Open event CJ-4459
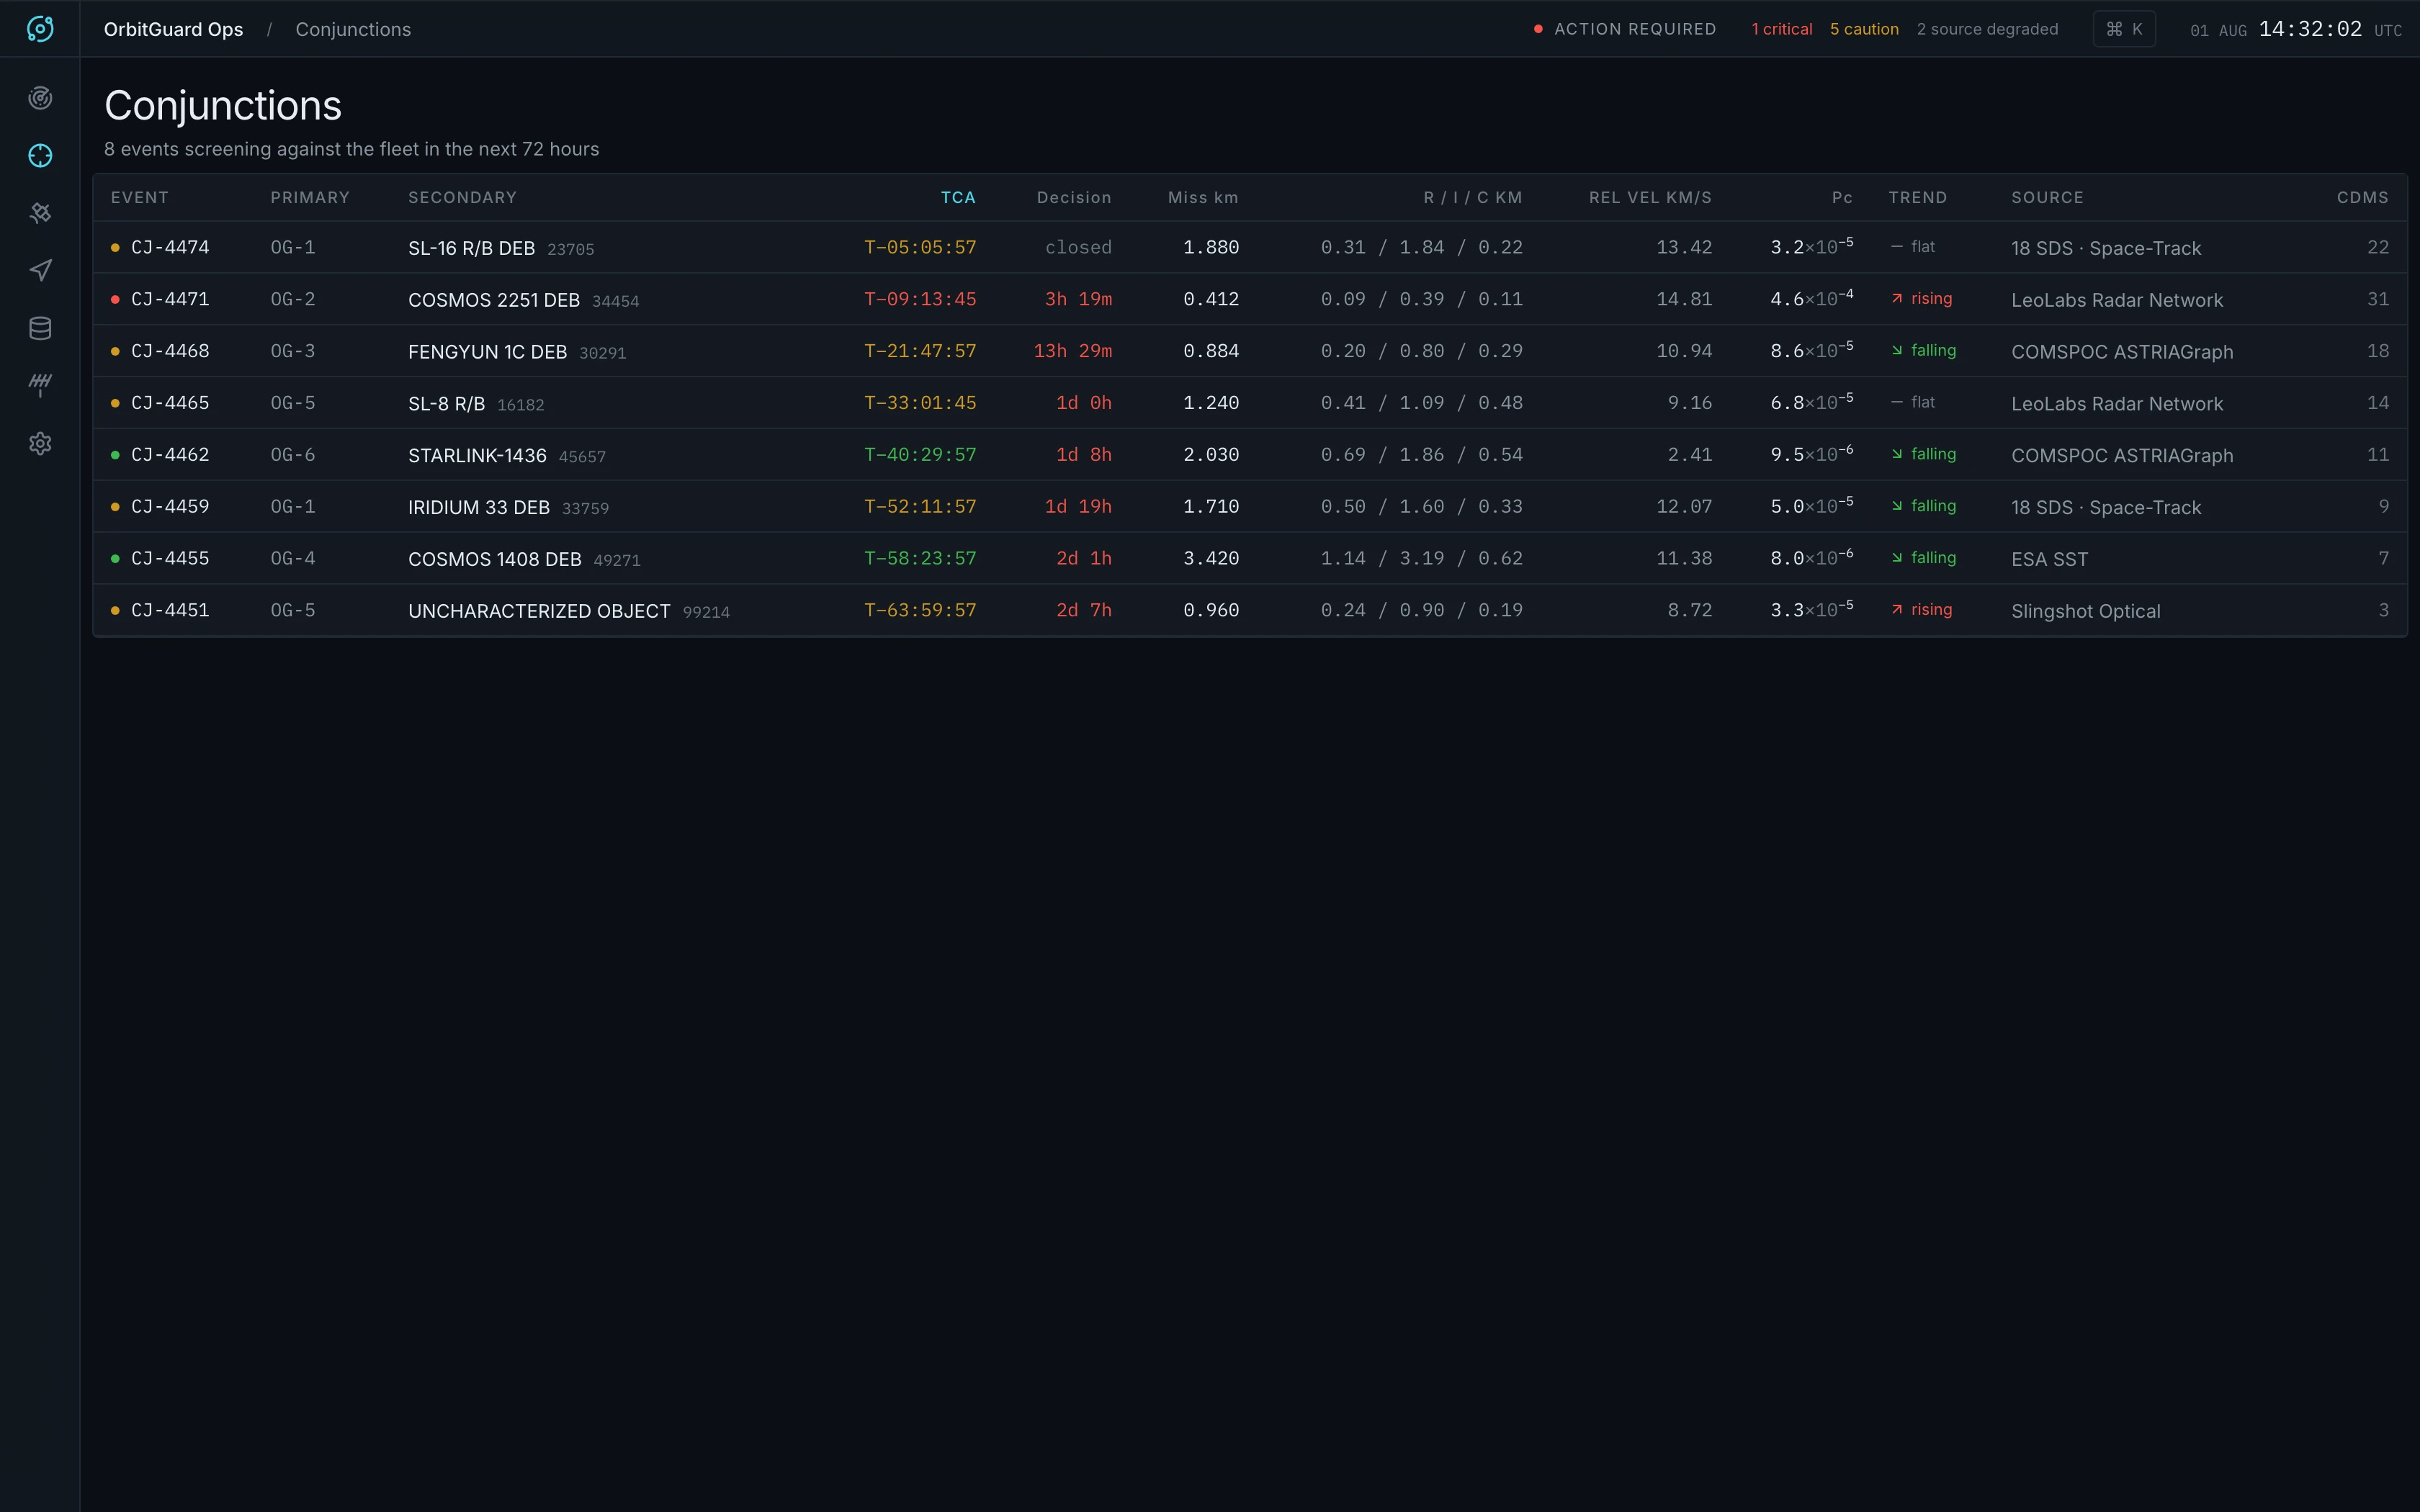This screenshot has height=1512, width=2420. (170, 506)
